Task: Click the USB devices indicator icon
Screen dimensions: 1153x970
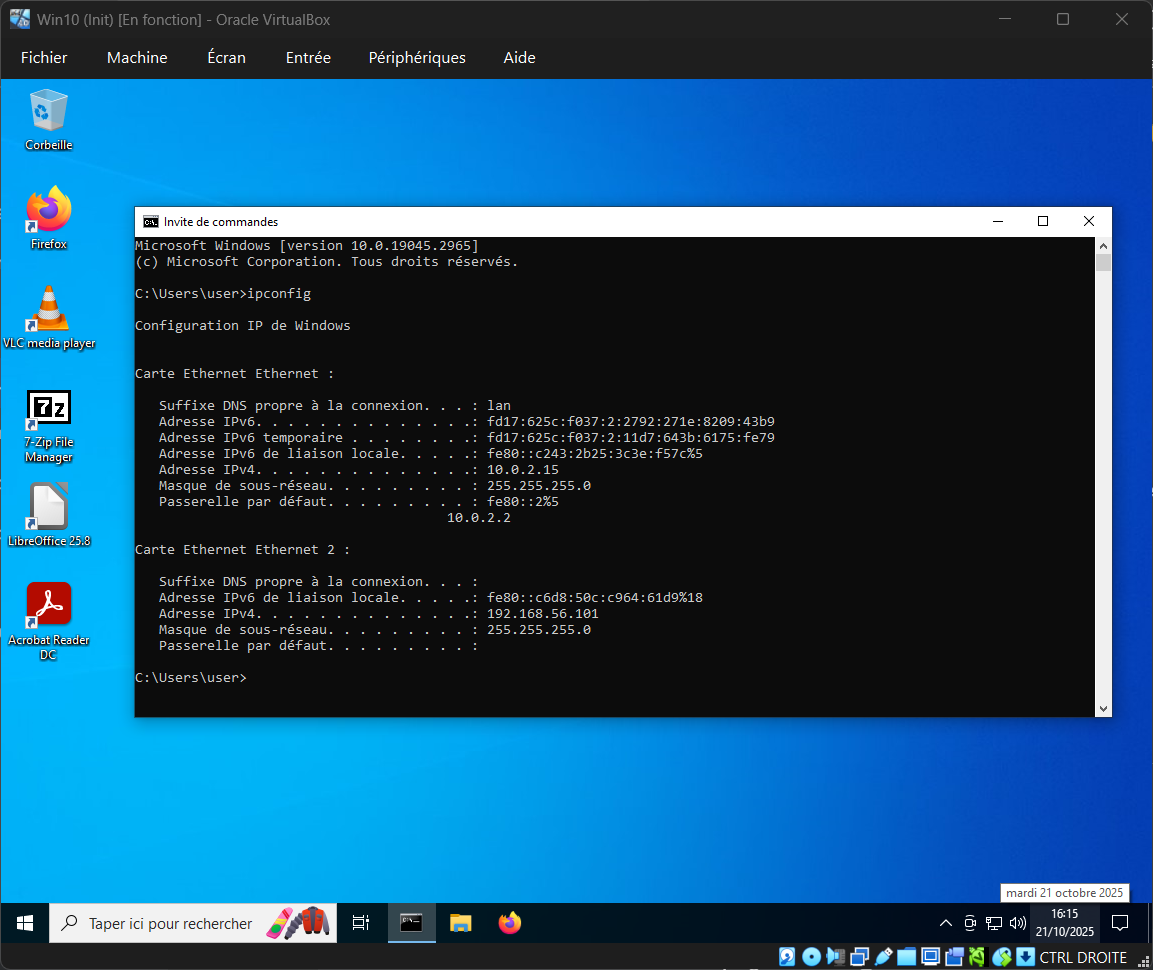Action: 883,957
